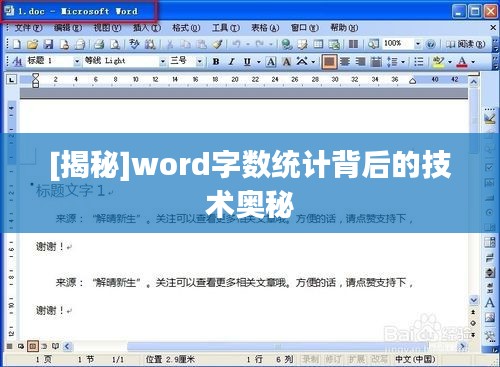Toggle Bold formatting button

point(216,62)
